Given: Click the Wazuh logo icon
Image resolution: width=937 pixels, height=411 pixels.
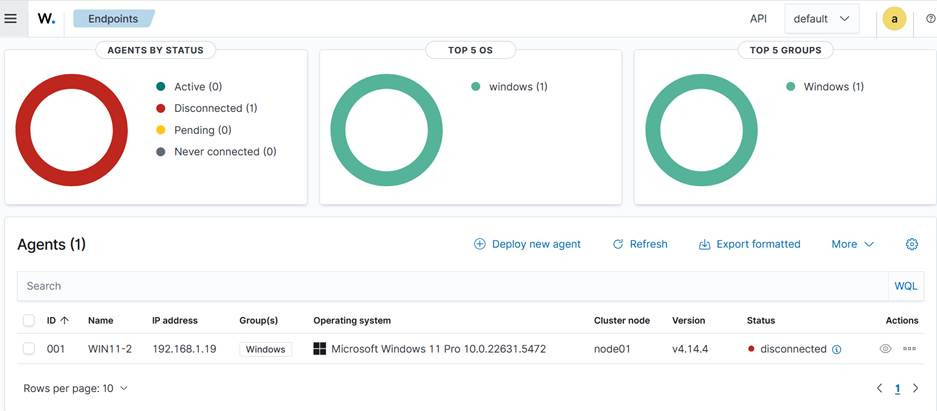Looking at the screenshot, I should click(x=46, y=18).
